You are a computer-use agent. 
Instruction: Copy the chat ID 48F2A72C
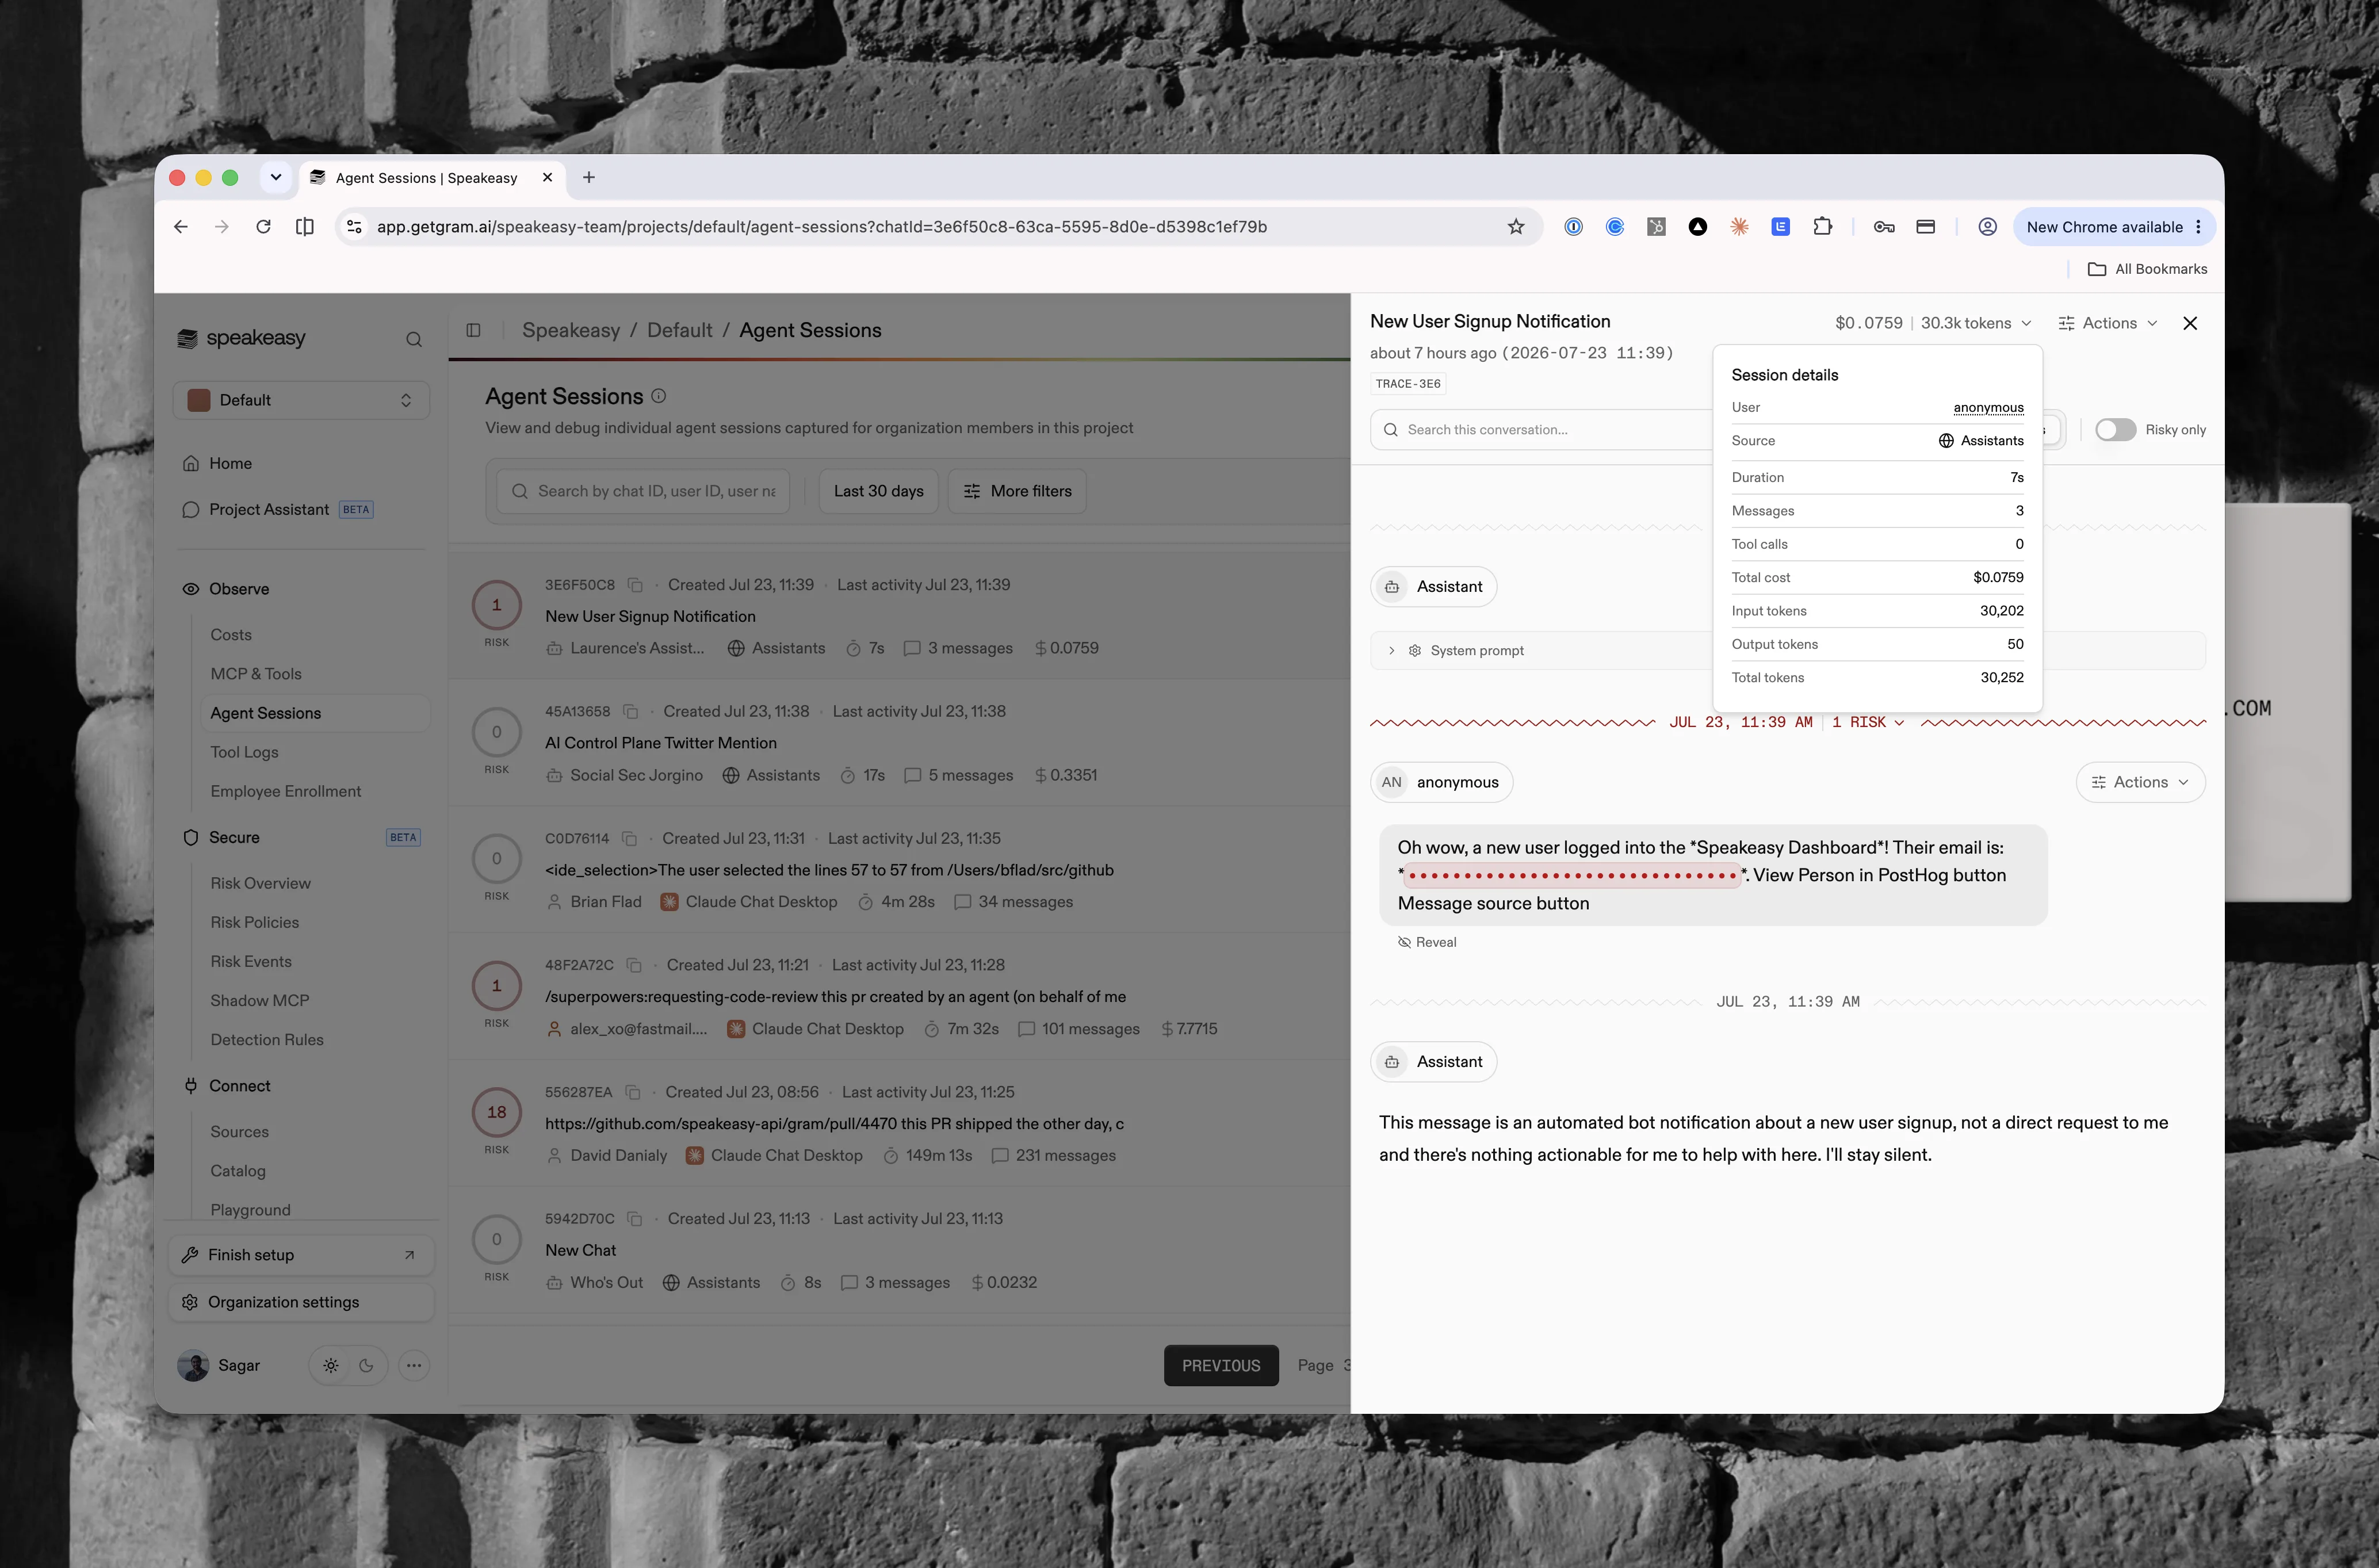coord(634,965)
